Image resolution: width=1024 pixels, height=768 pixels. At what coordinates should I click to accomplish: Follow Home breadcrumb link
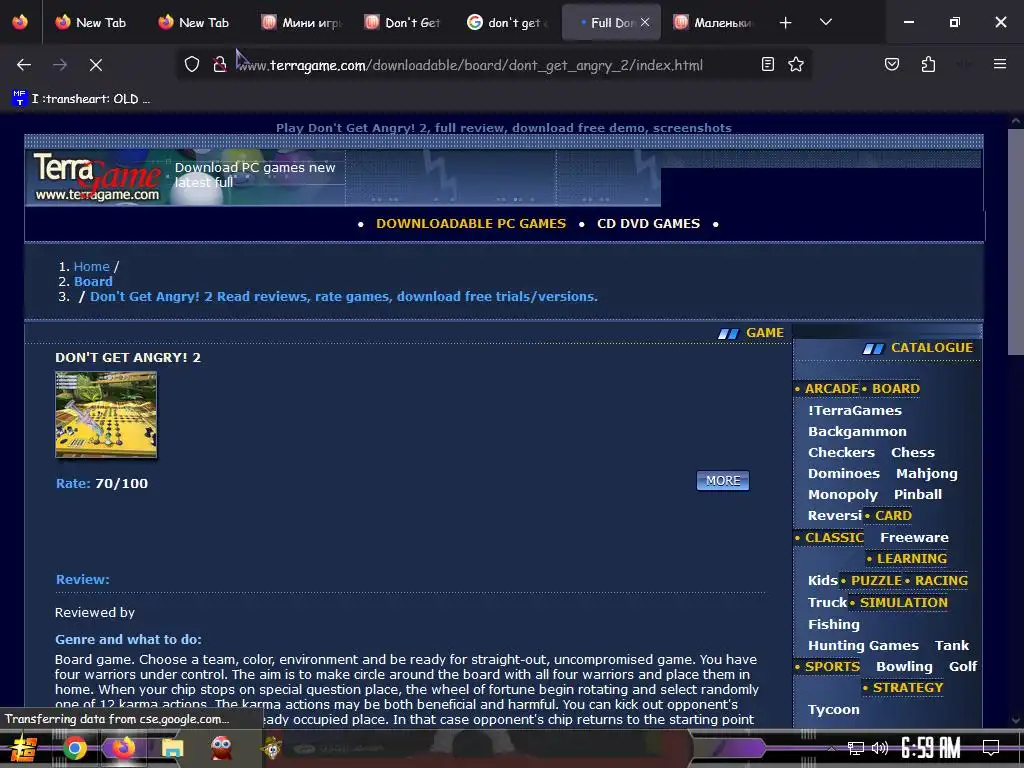pyautogui.click(x=91, y=266)
